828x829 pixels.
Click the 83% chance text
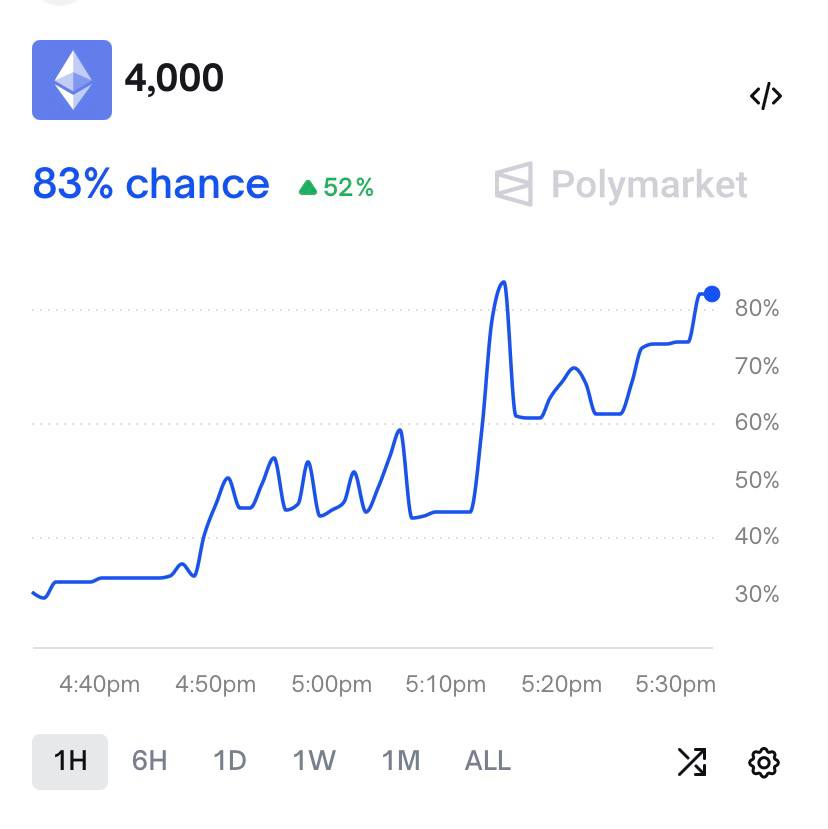(151, 185)
